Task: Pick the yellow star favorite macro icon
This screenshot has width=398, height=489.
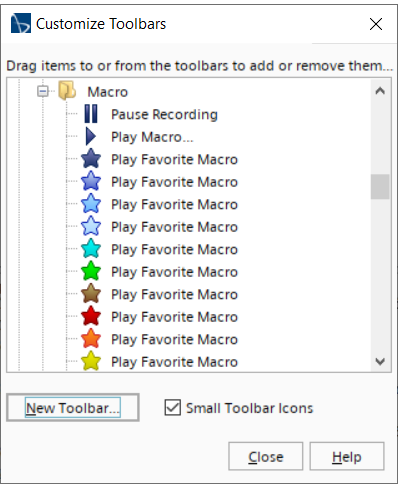Action: tap(91, 361)
